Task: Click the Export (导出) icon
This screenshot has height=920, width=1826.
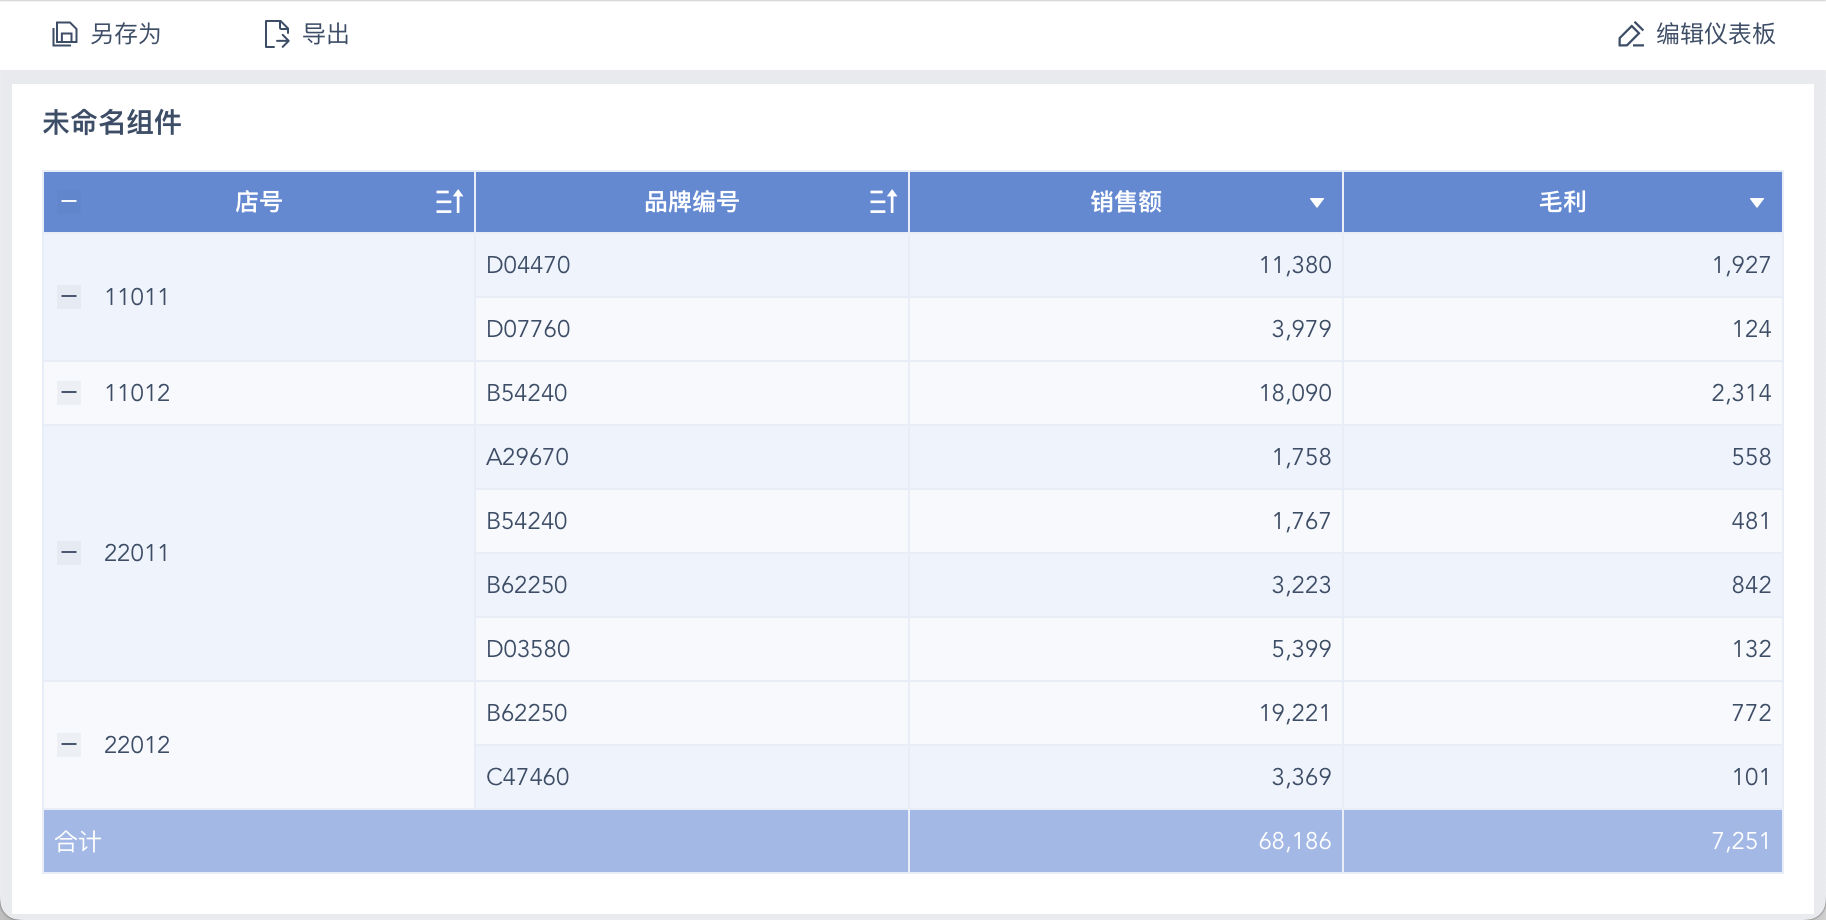Action: [276, 35]
